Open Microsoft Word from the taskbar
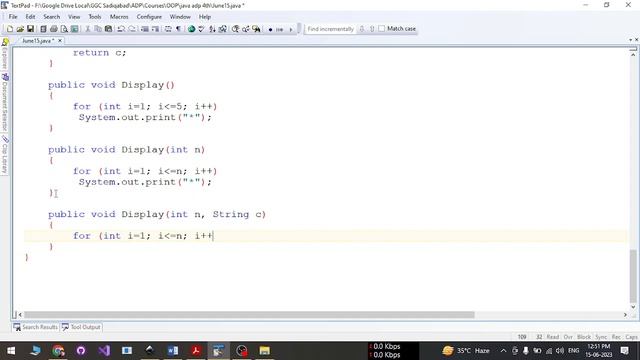The image size is (640, 360). point(173,351)
